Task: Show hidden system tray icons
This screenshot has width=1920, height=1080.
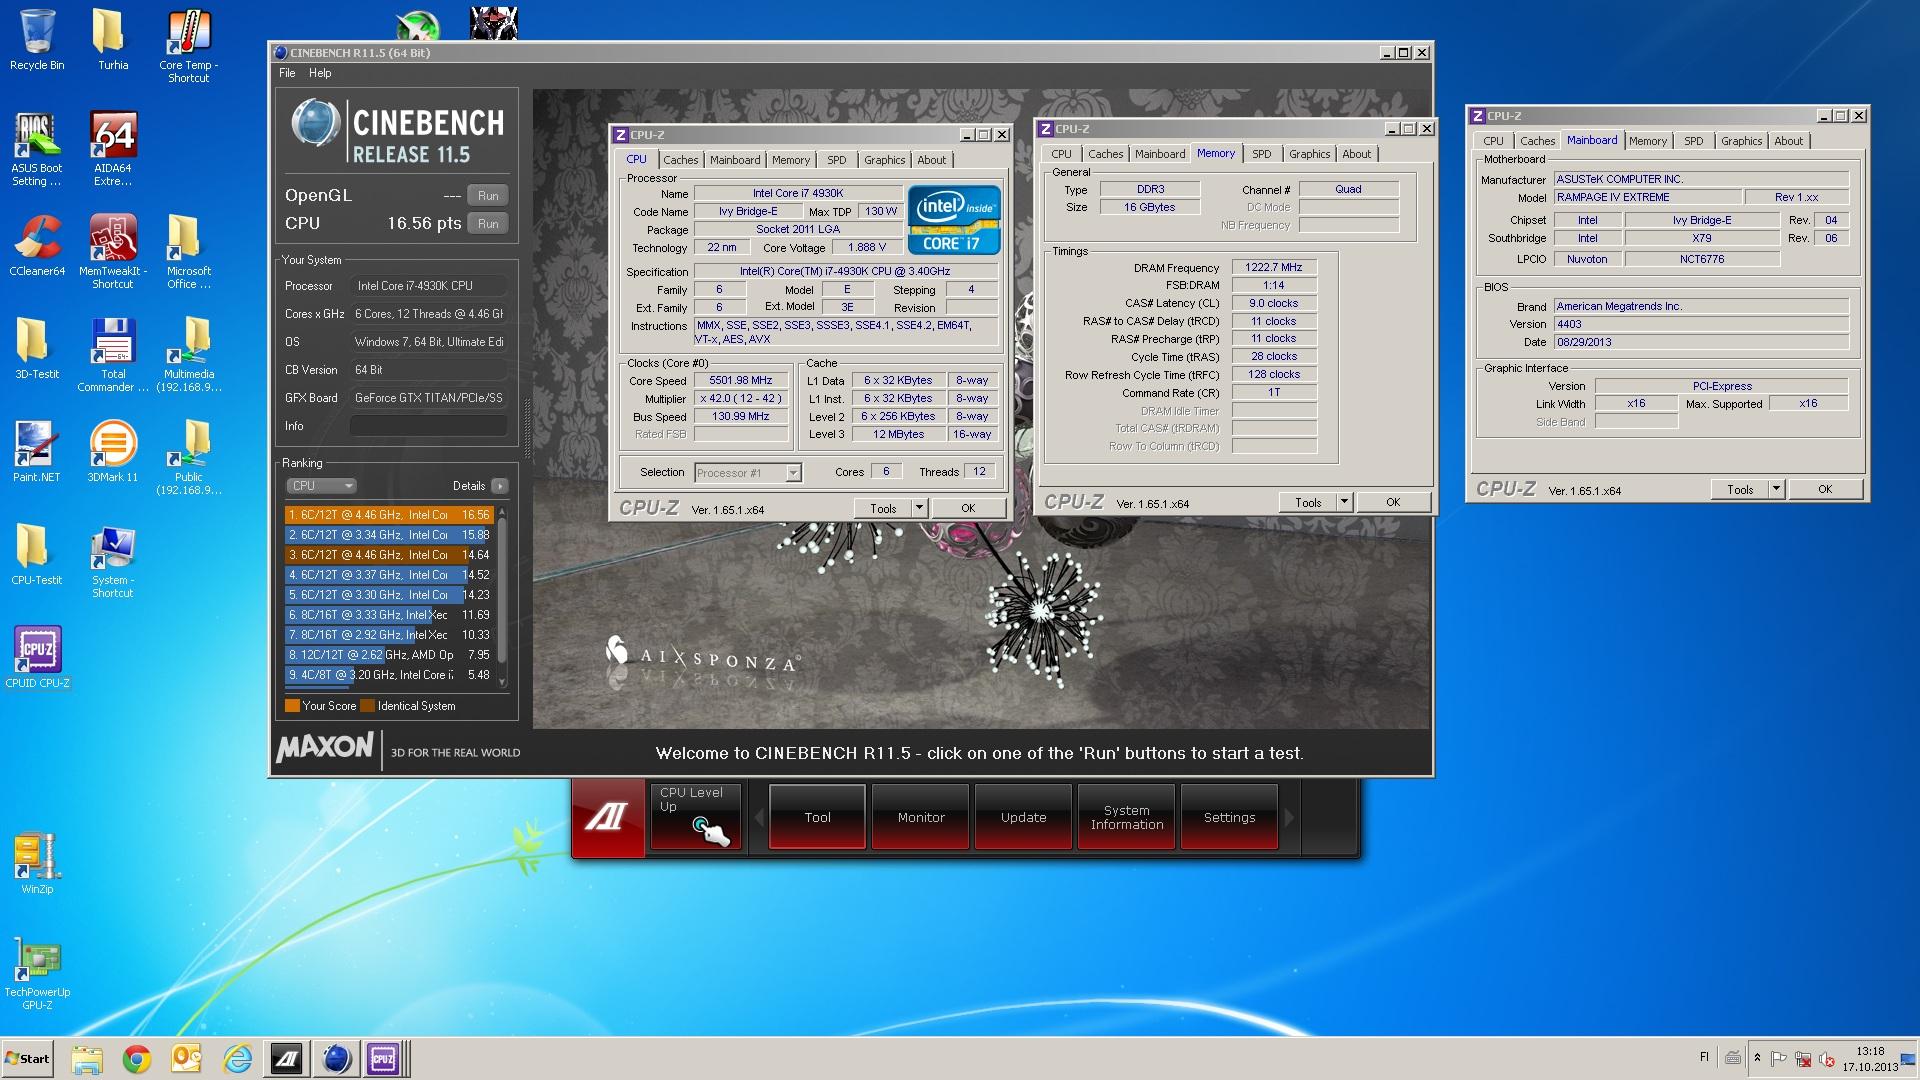Action: (x=1758, y=1058)
